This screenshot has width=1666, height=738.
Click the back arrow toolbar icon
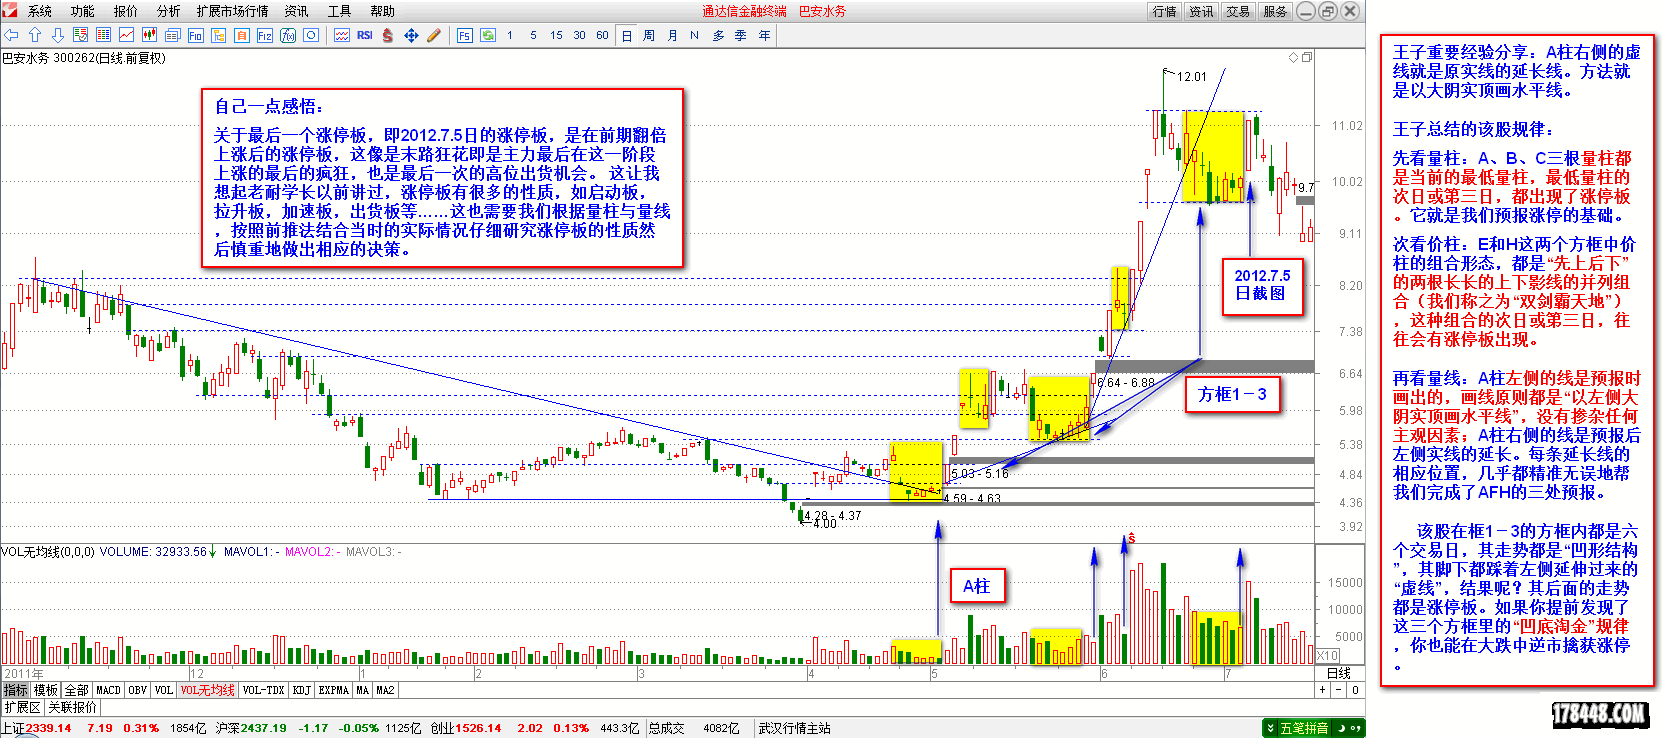coord(12,35)
